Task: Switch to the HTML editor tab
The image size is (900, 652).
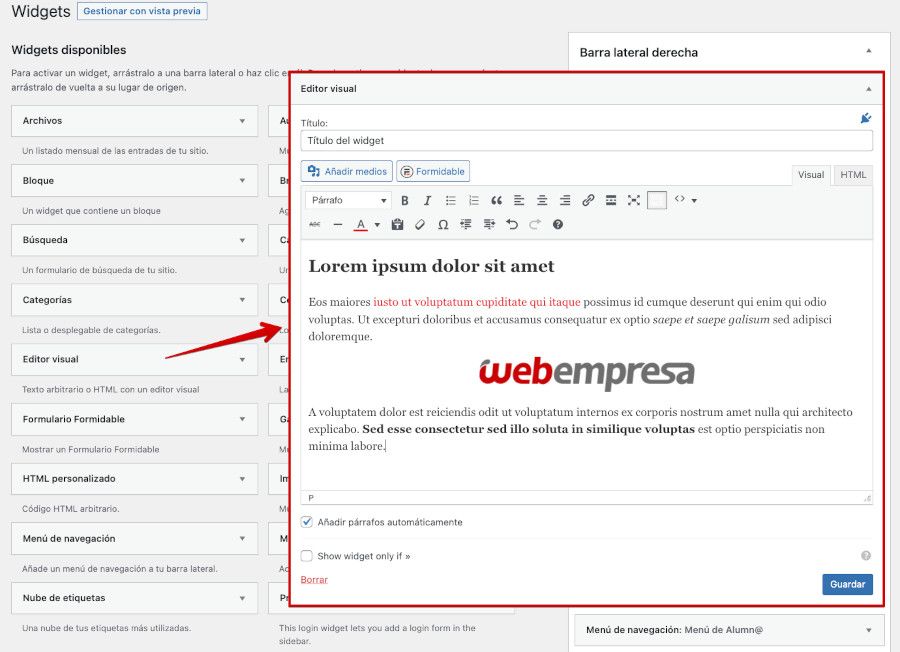Action: point(853,174)
